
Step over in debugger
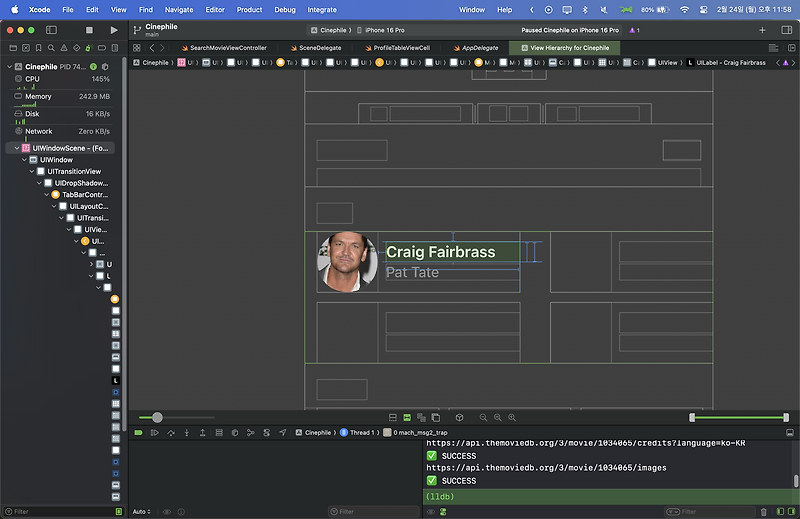[x=171, y=433]
